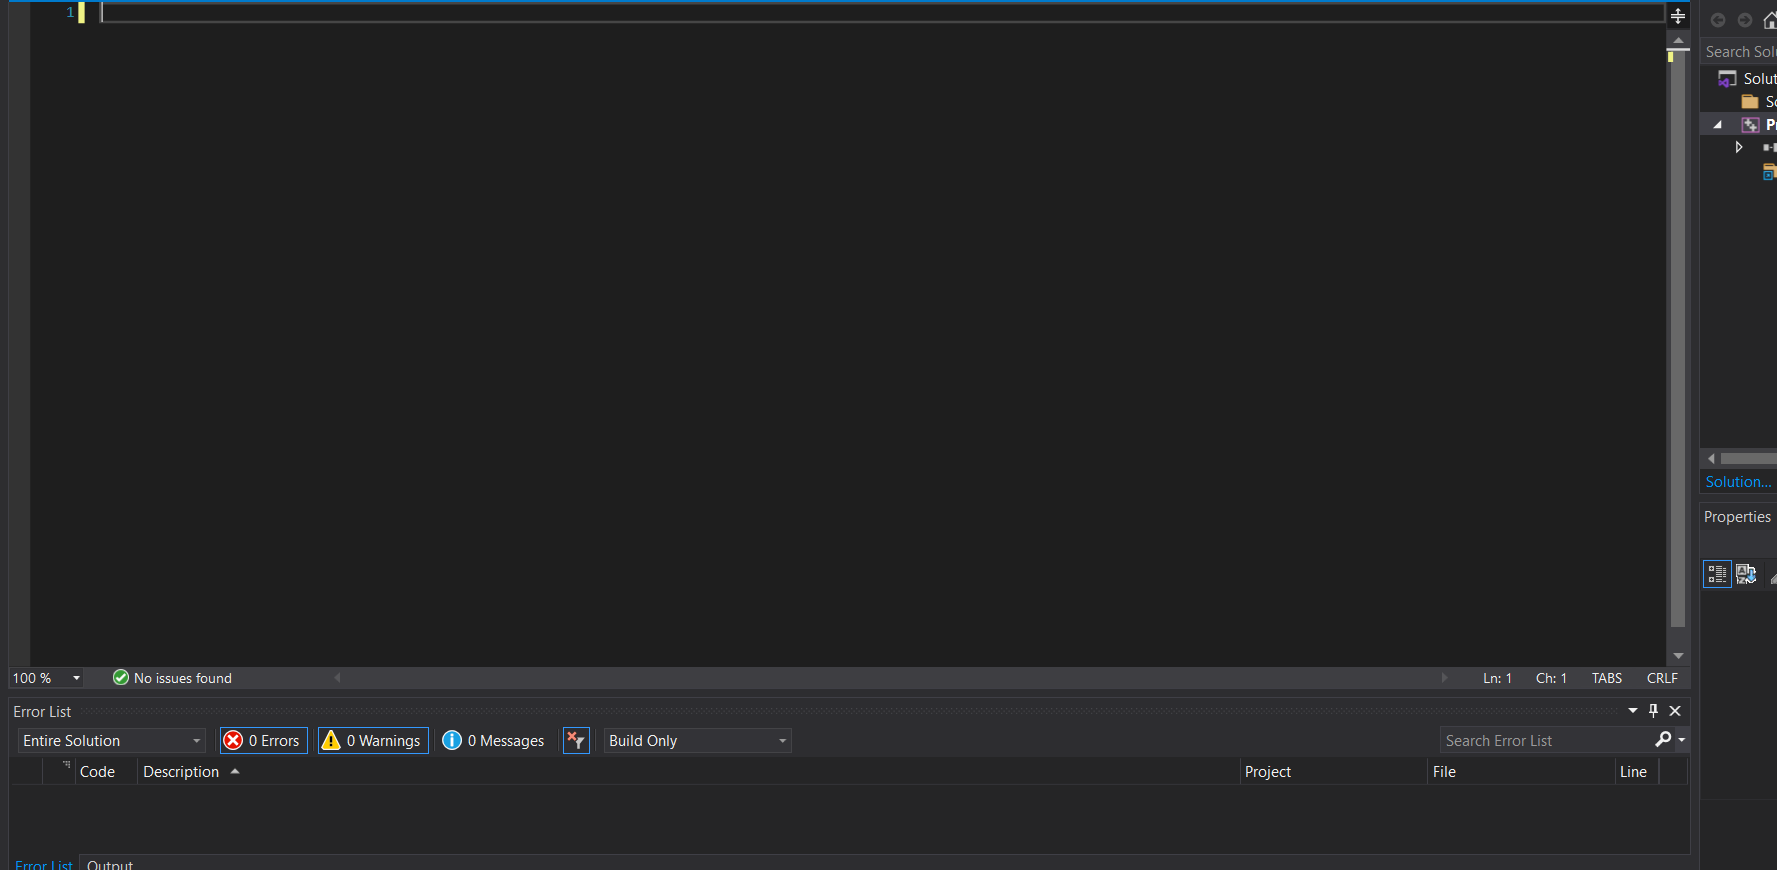Close the Error List panel

coord(1675,711)
